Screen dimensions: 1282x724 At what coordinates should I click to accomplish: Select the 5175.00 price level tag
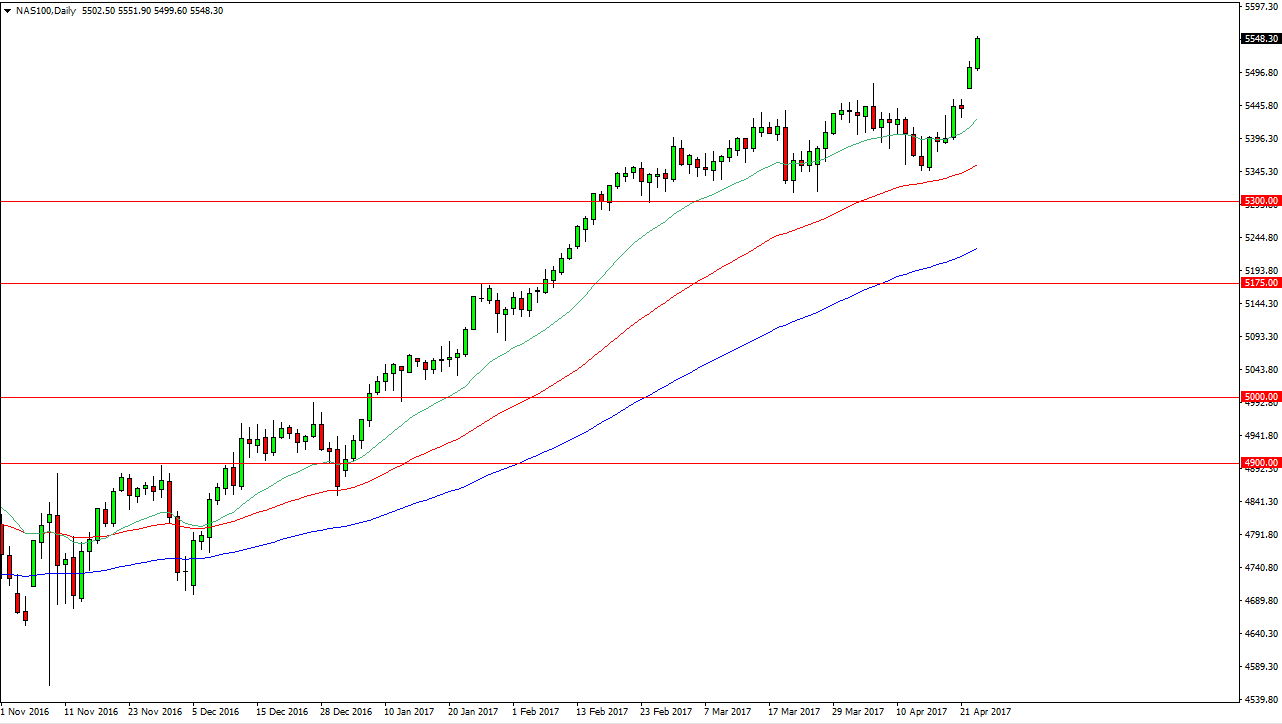pyautogui.click(x=1259, y=282)
